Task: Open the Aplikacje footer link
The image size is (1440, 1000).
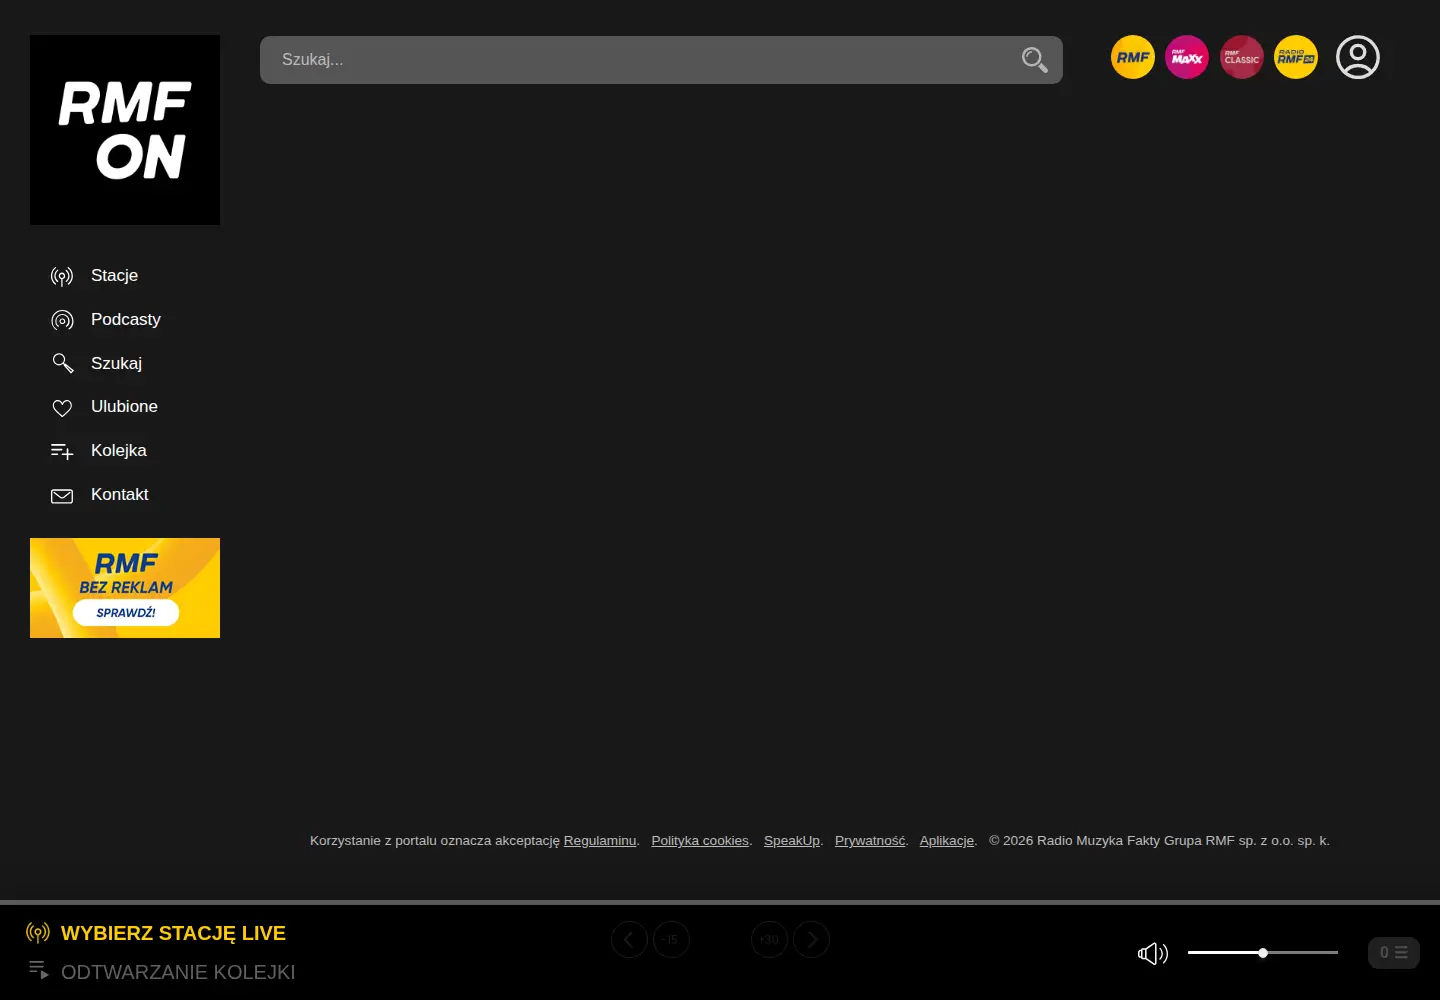Action: click(947, 841)
